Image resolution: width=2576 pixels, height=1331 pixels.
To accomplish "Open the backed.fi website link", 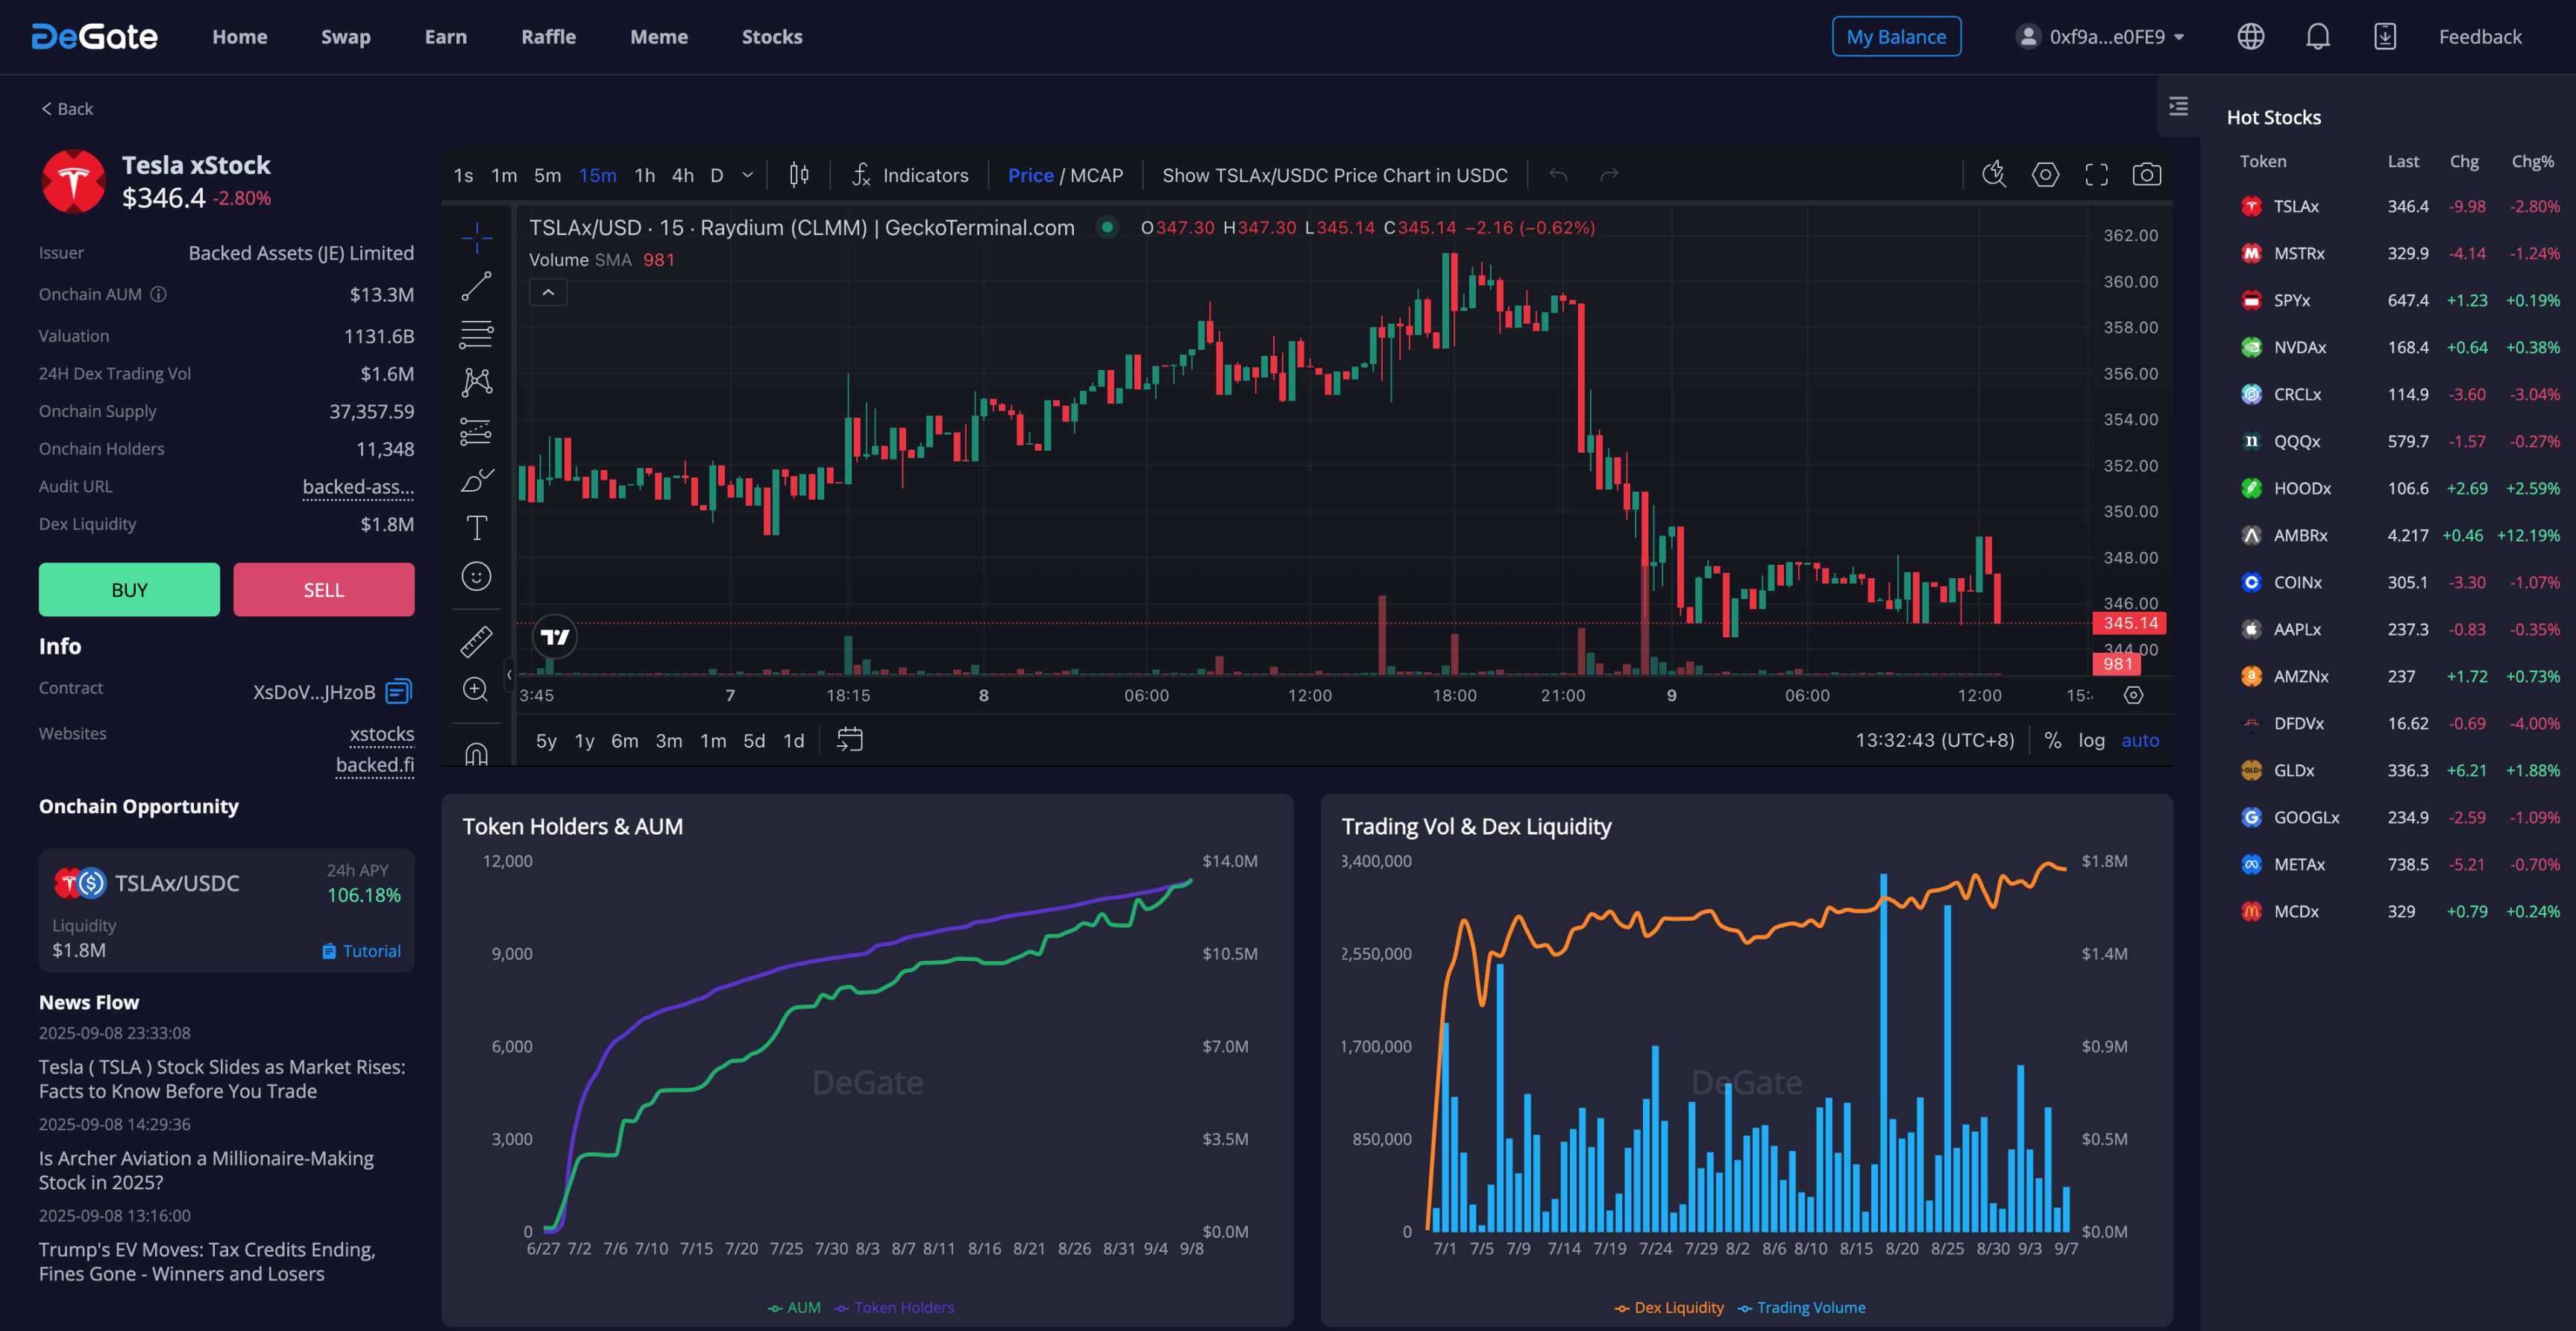I will (x=374, y=765).
